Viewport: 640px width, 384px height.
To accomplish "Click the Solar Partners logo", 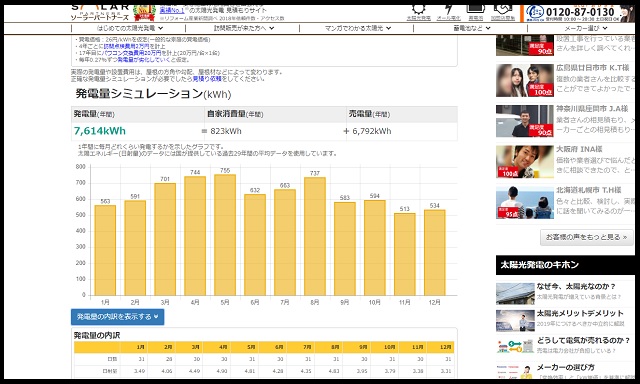I will click(100, 13).
